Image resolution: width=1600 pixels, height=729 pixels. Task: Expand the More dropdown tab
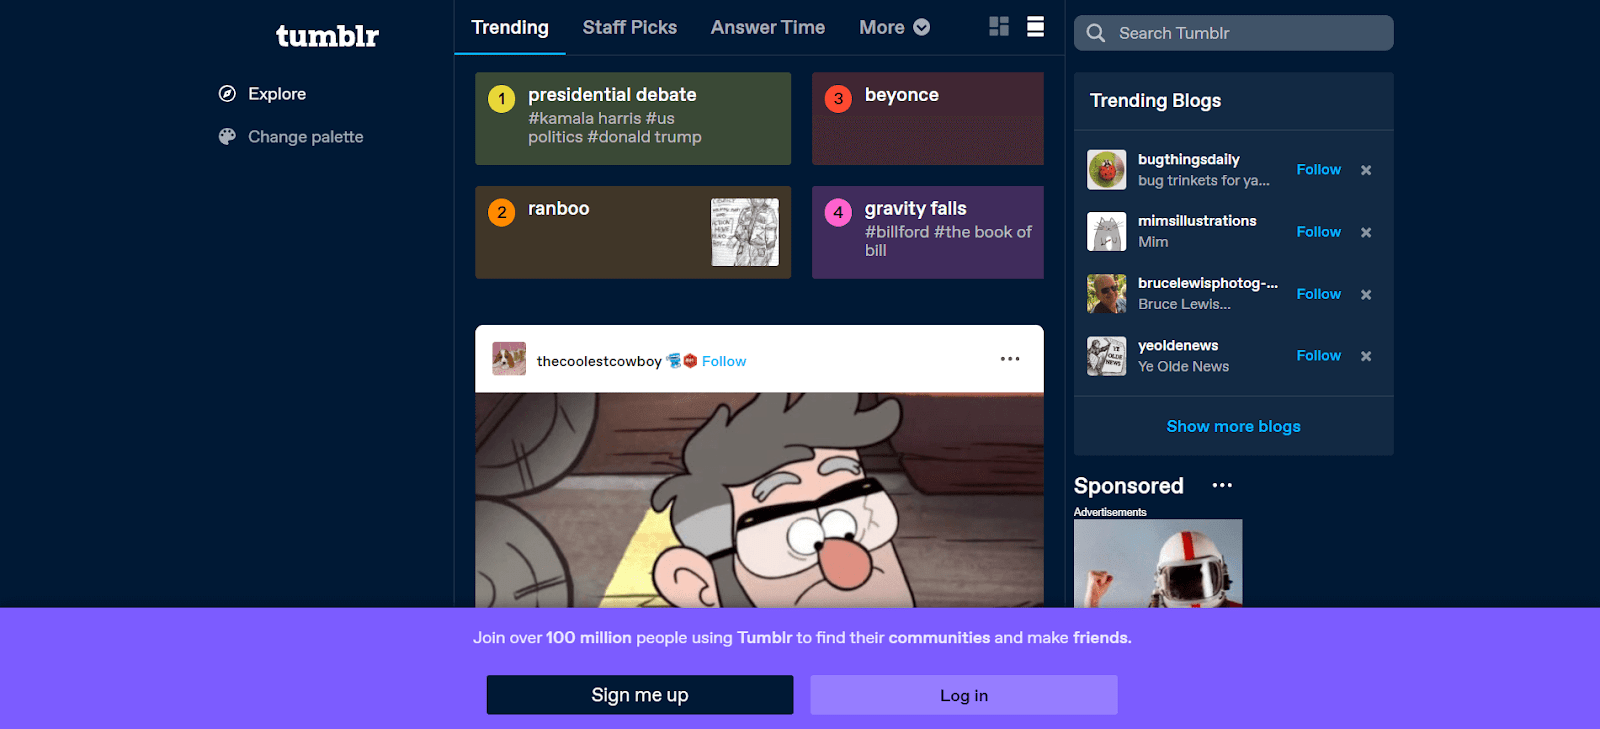coord(894,28)
